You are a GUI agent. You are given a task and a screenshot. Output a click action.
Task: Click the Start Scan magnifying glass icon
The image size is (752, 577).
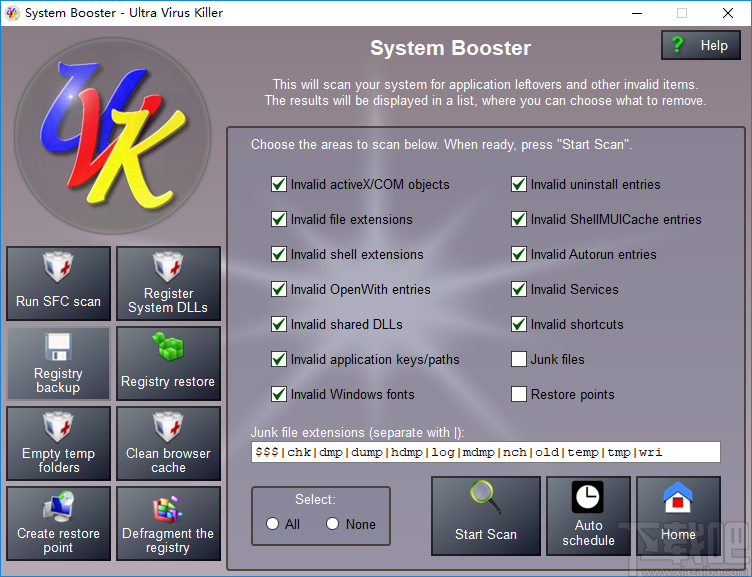click(x=485, y=497)
